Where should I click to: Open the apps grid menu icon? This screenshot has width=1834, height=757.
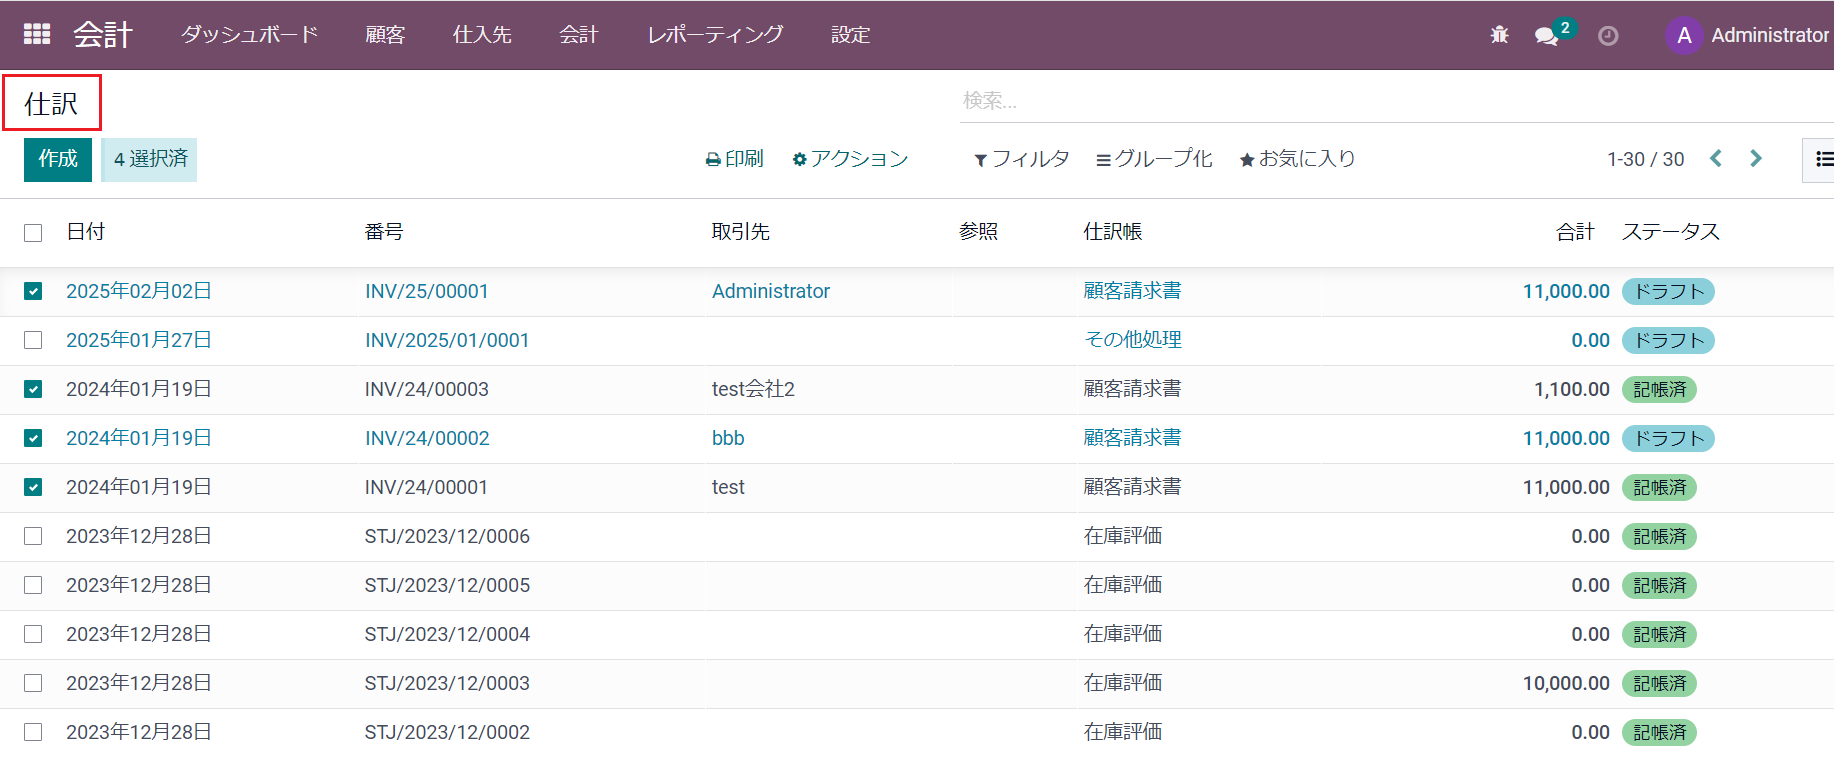[37, 34]
